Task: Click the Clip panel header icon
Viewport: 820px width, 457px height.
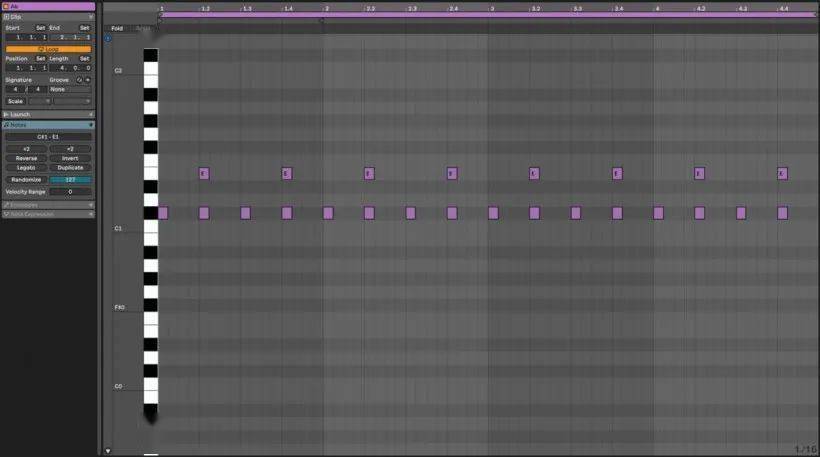Action: (6, 17)
